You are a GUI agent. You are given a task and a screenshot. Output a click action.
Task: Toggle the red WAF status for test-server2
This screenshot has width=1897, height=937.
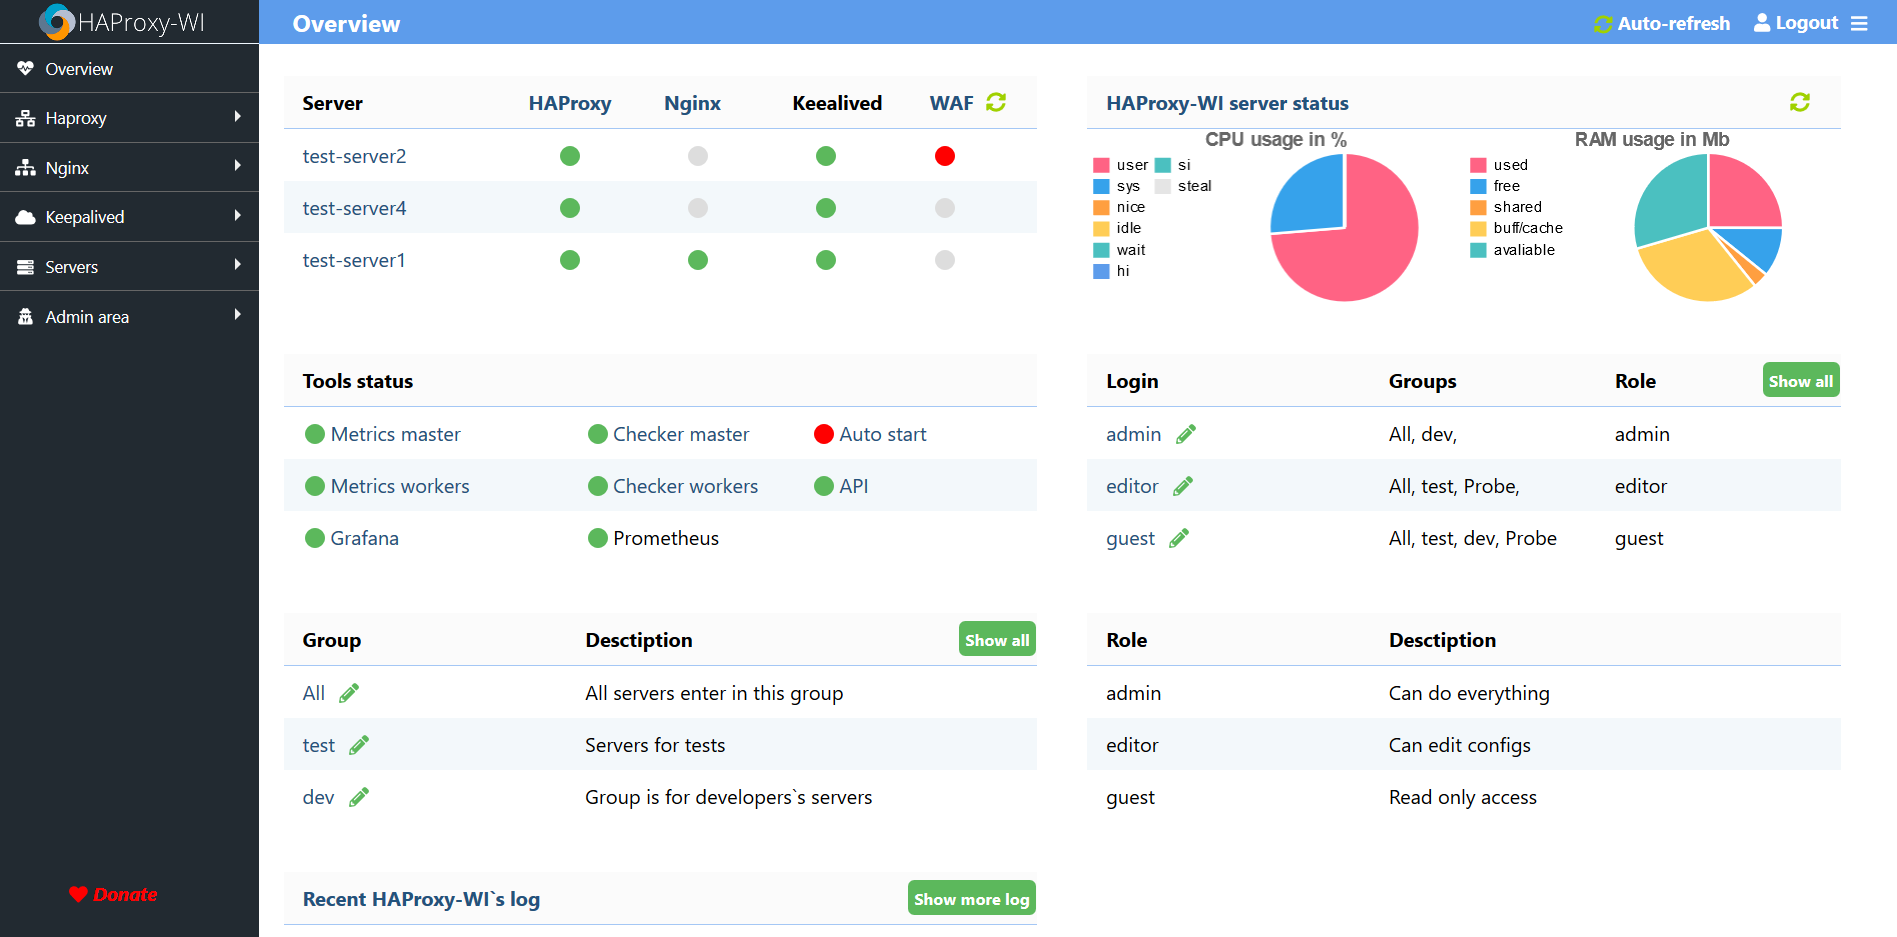(944, 156)
